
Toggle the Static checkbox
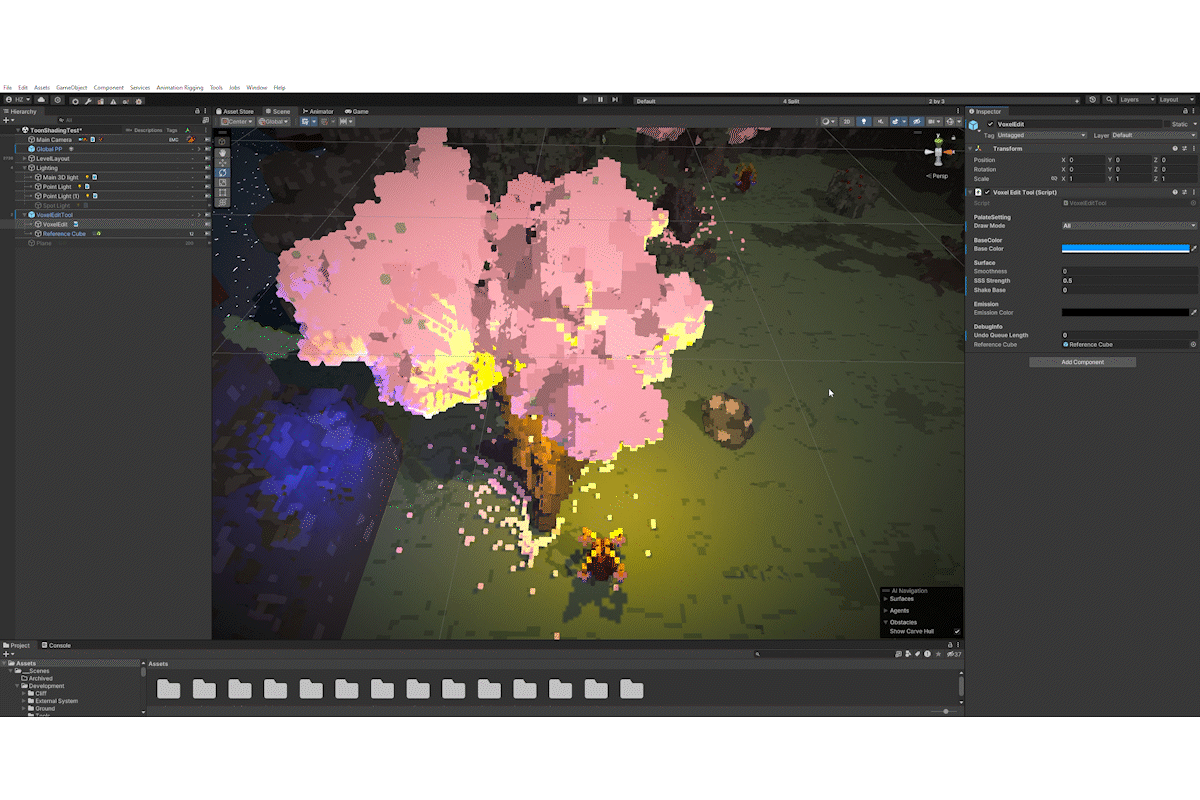pos(1167,124)
